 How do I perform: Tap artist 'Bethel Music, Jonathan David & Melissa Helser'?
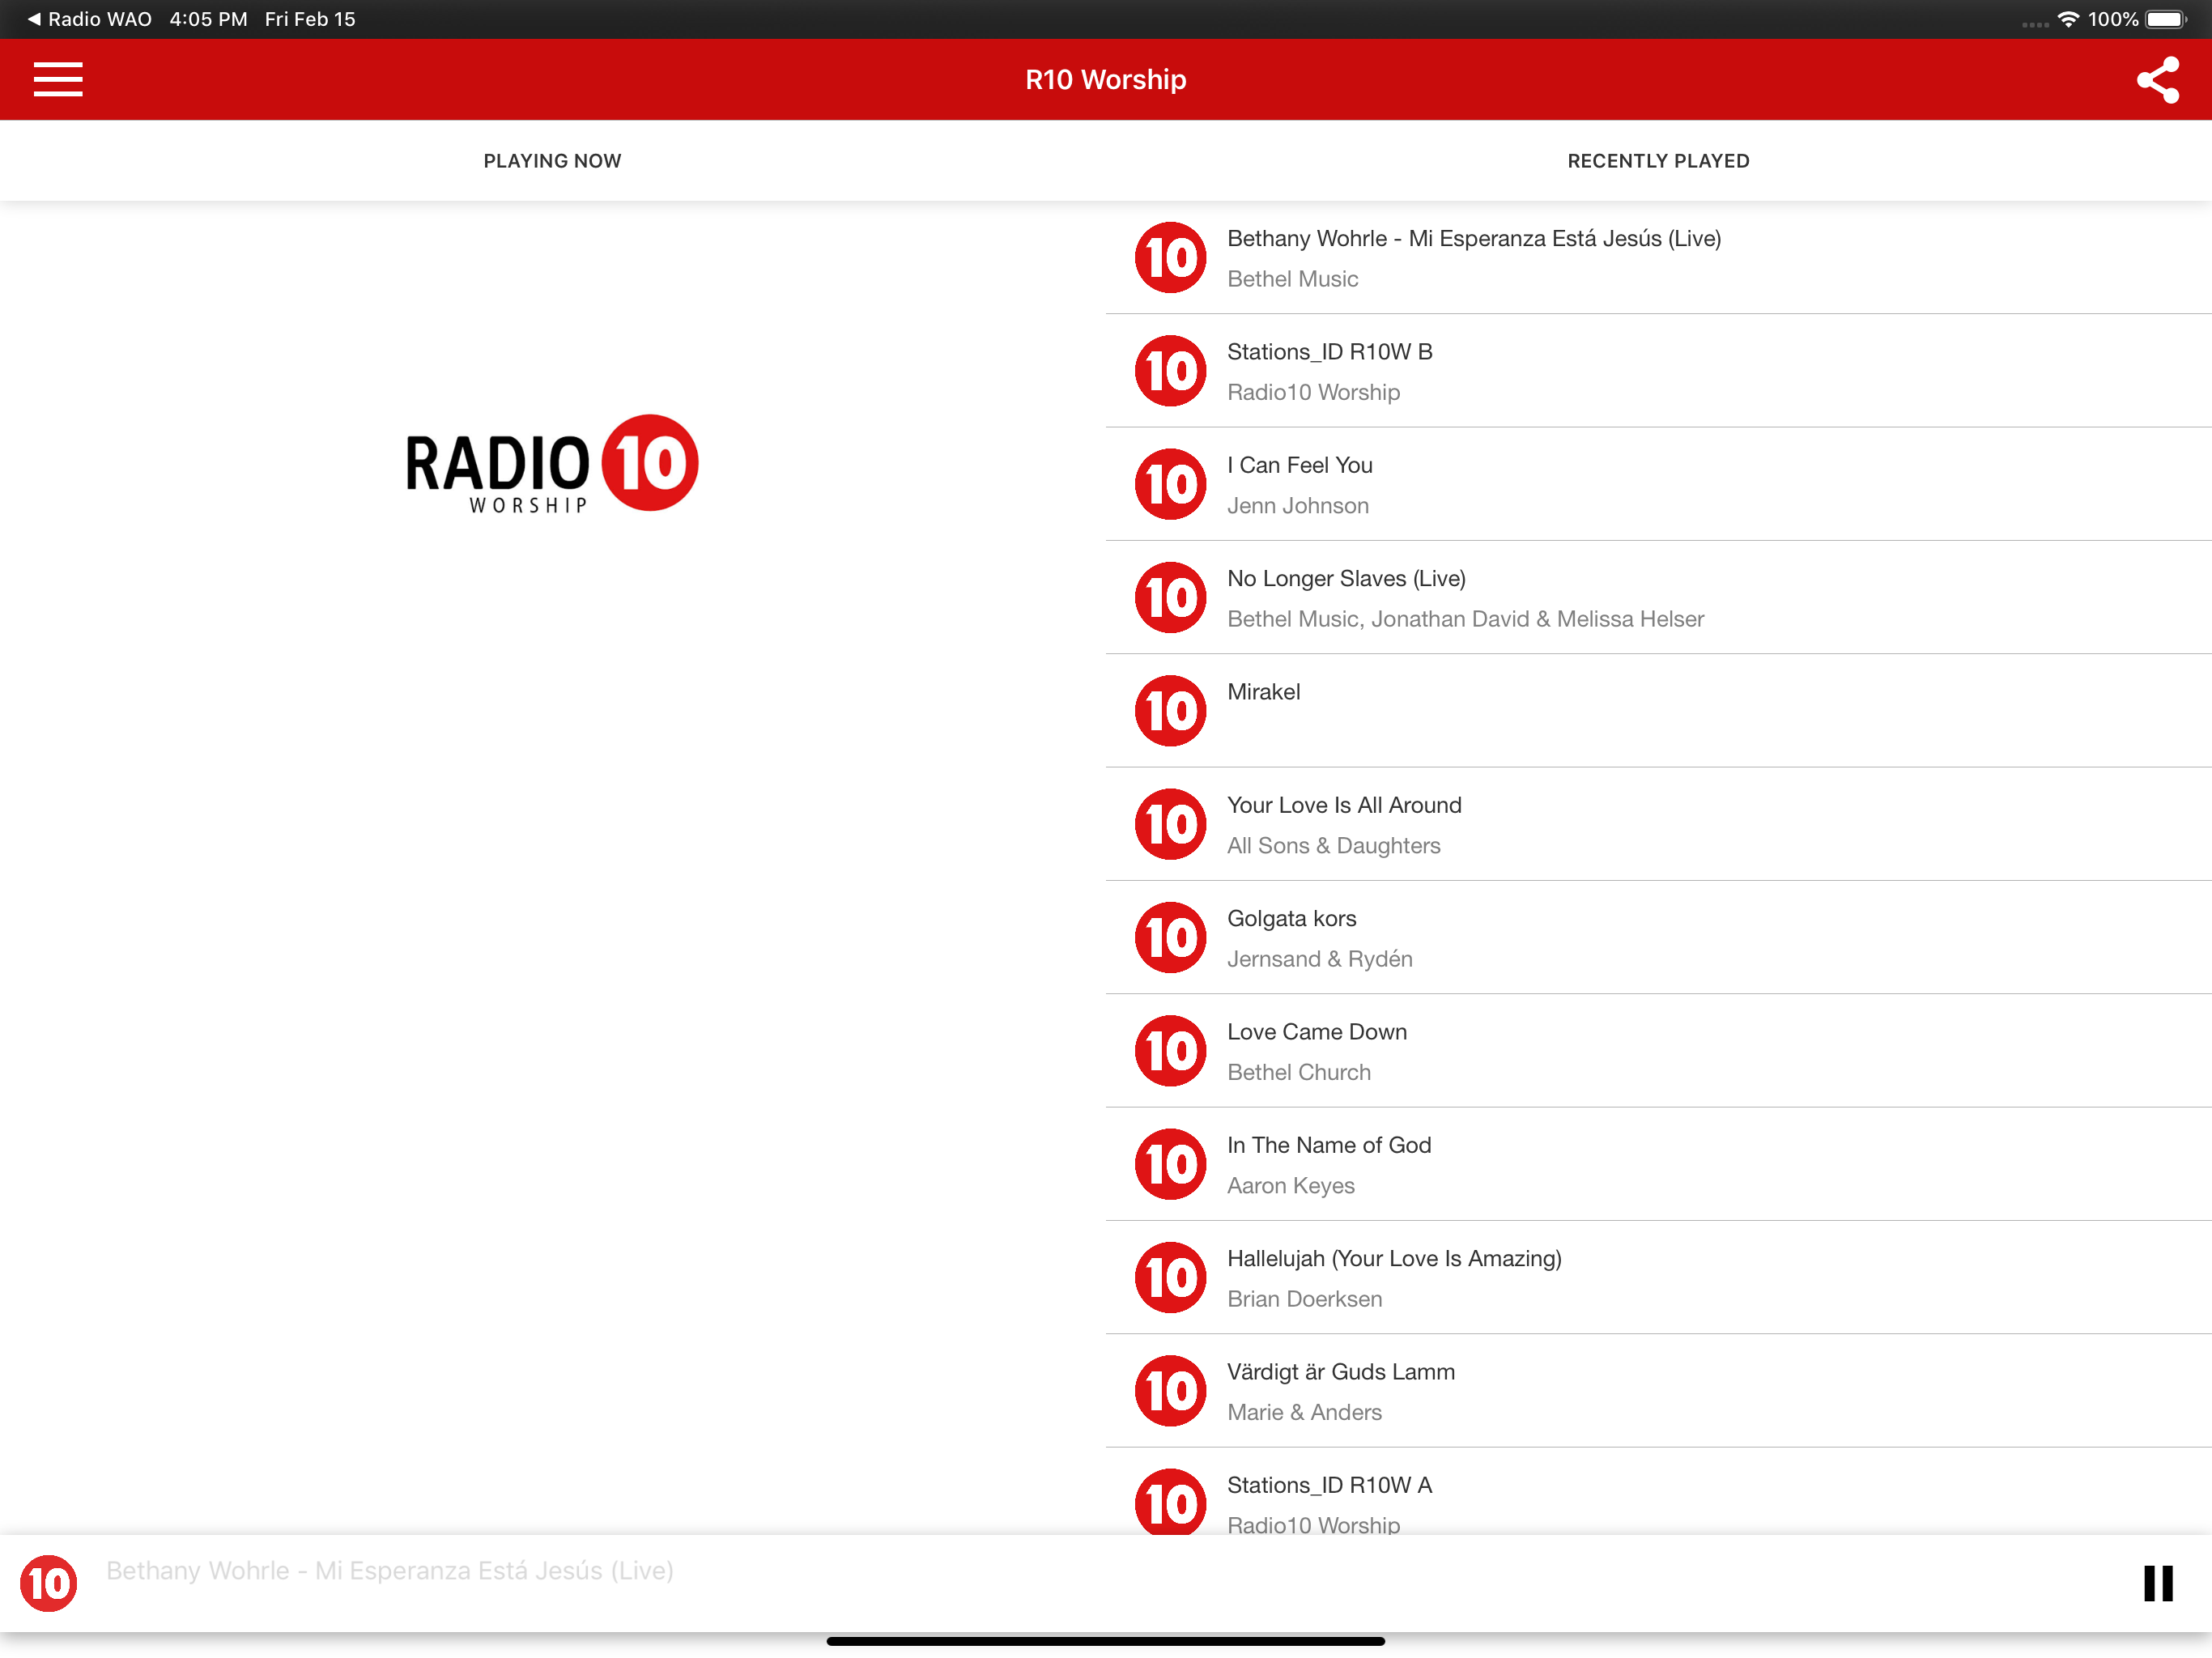tap(1466, 619)
